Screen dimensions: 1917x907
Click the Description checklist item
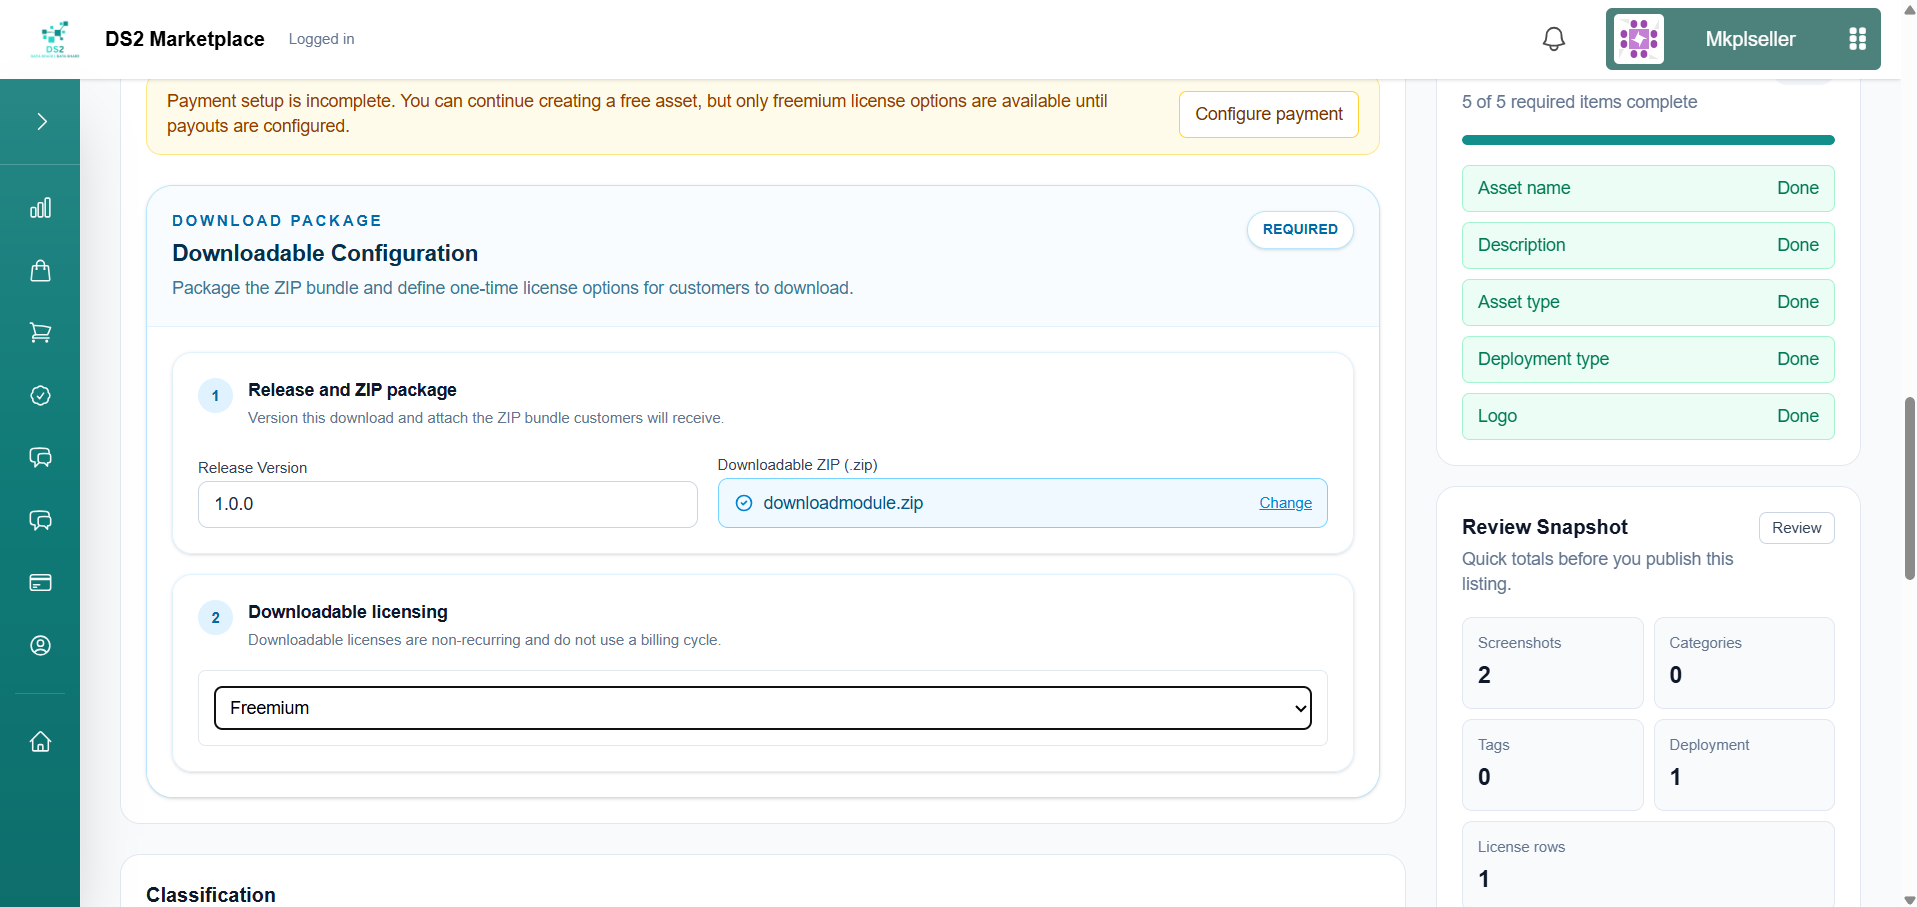click(1647, 245)
